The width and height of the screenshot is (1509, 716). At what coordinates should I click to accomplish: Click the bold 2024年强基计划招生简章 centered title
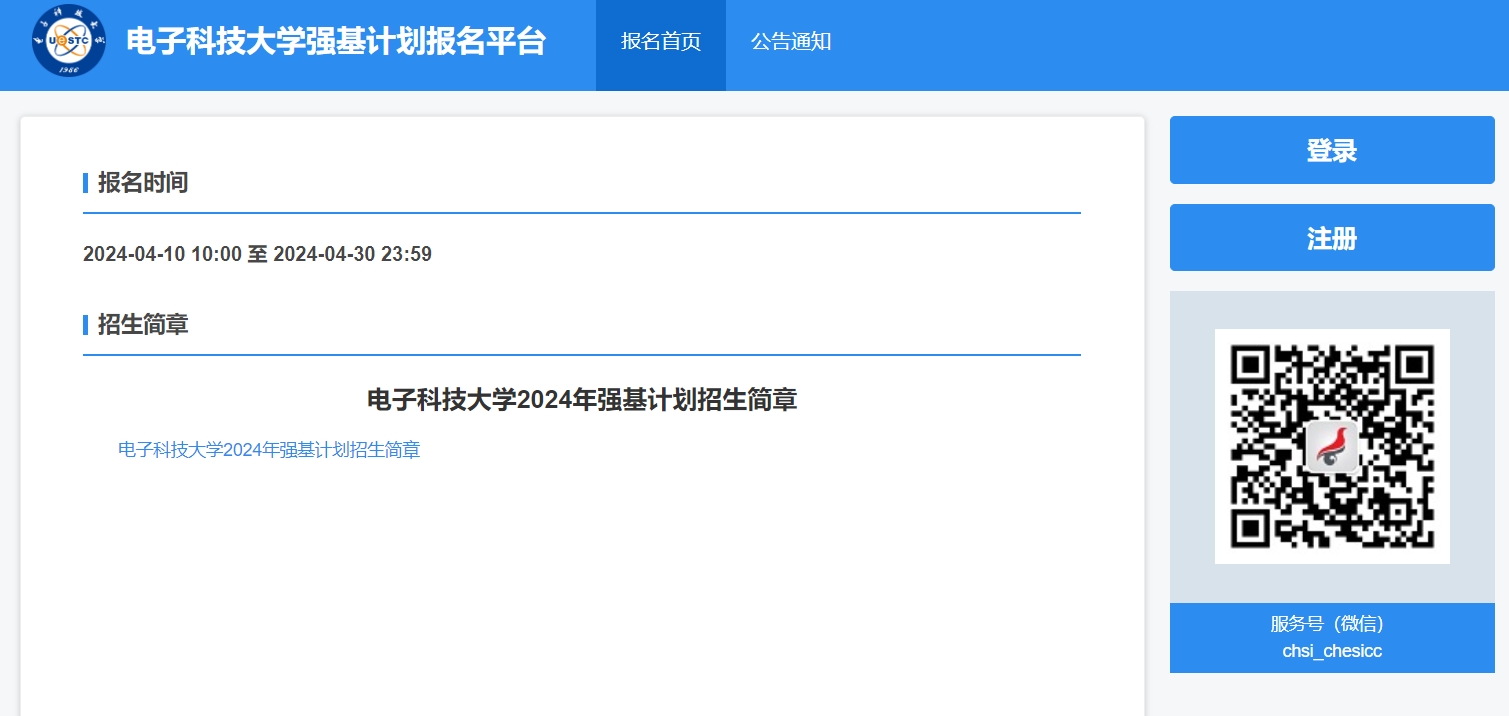point(582,400)
